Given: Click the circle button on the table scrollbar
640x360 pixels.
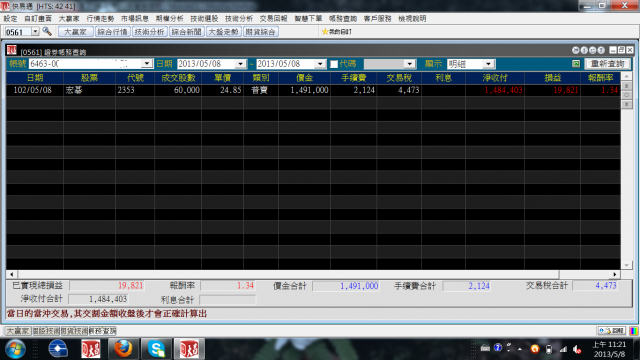Looking at the screenshot, I should coord(627,95).
